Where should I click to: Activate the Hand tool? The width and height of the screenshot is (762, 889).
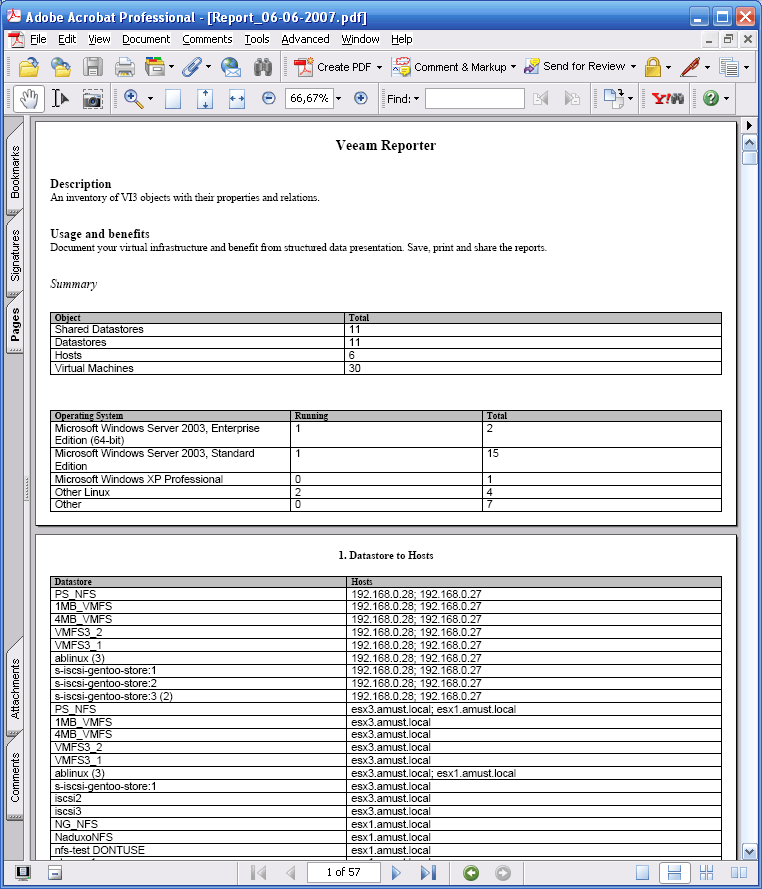coord(28,99)
